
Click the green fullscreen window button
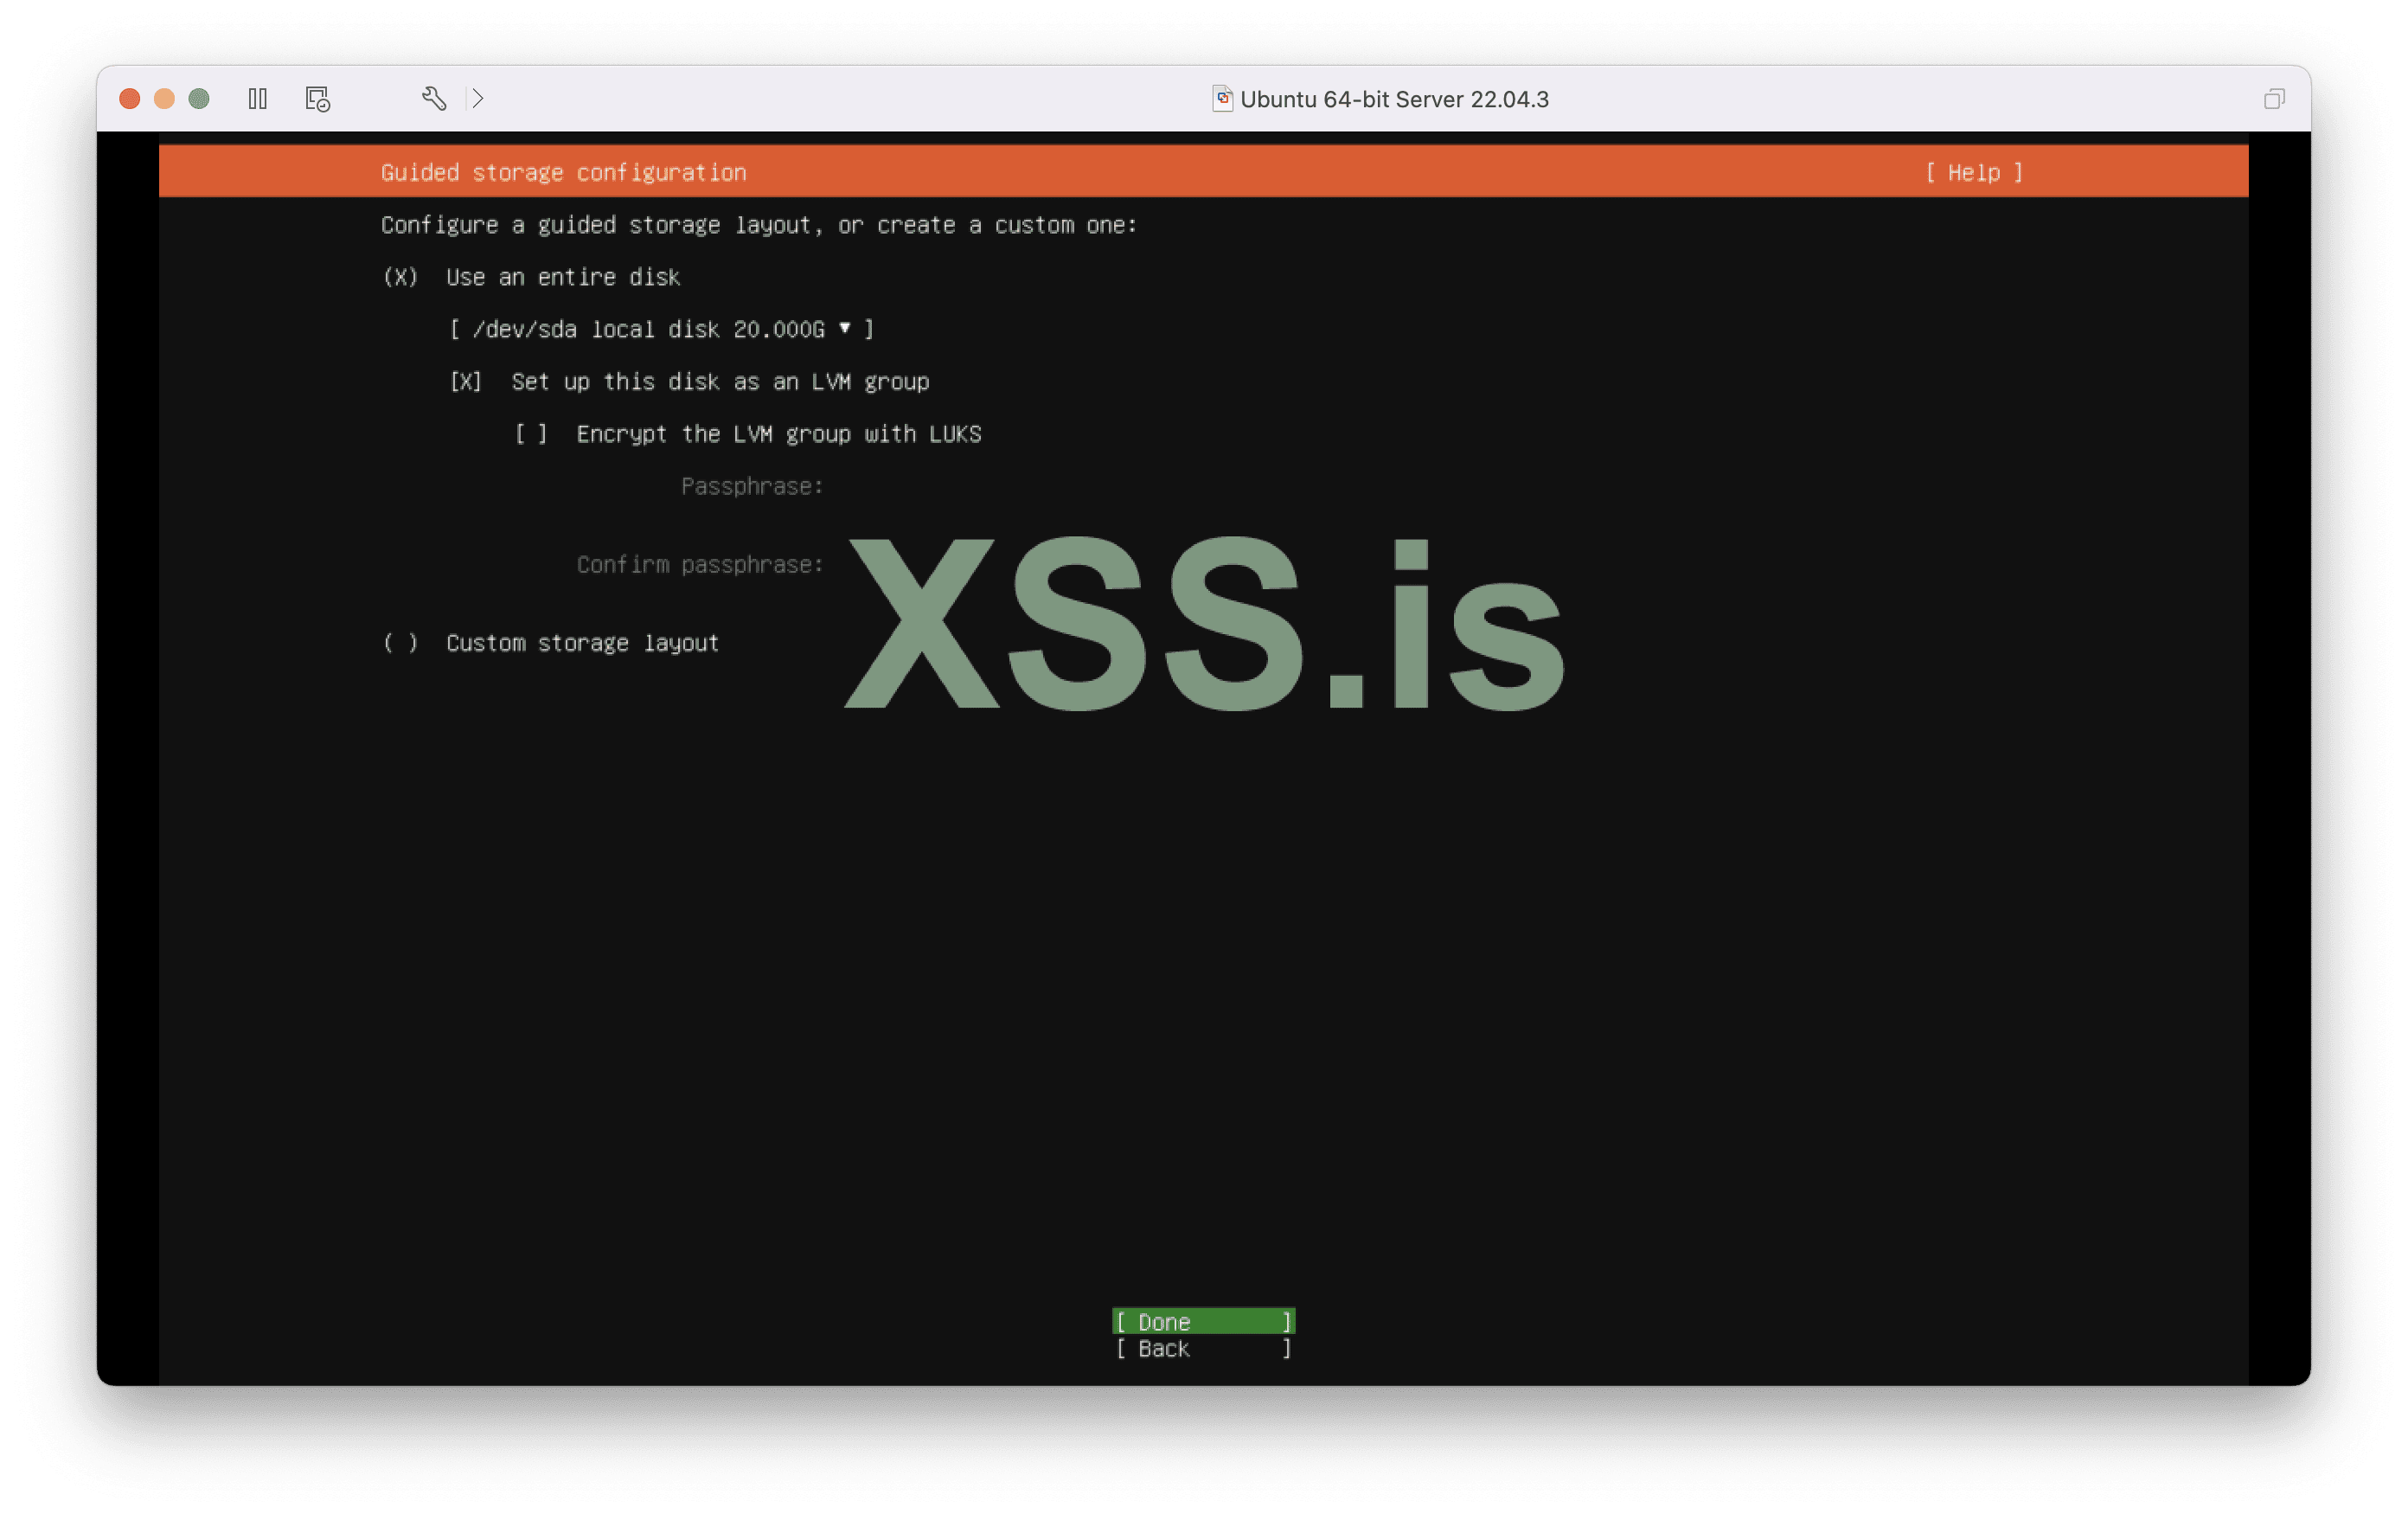pos(199,99)
